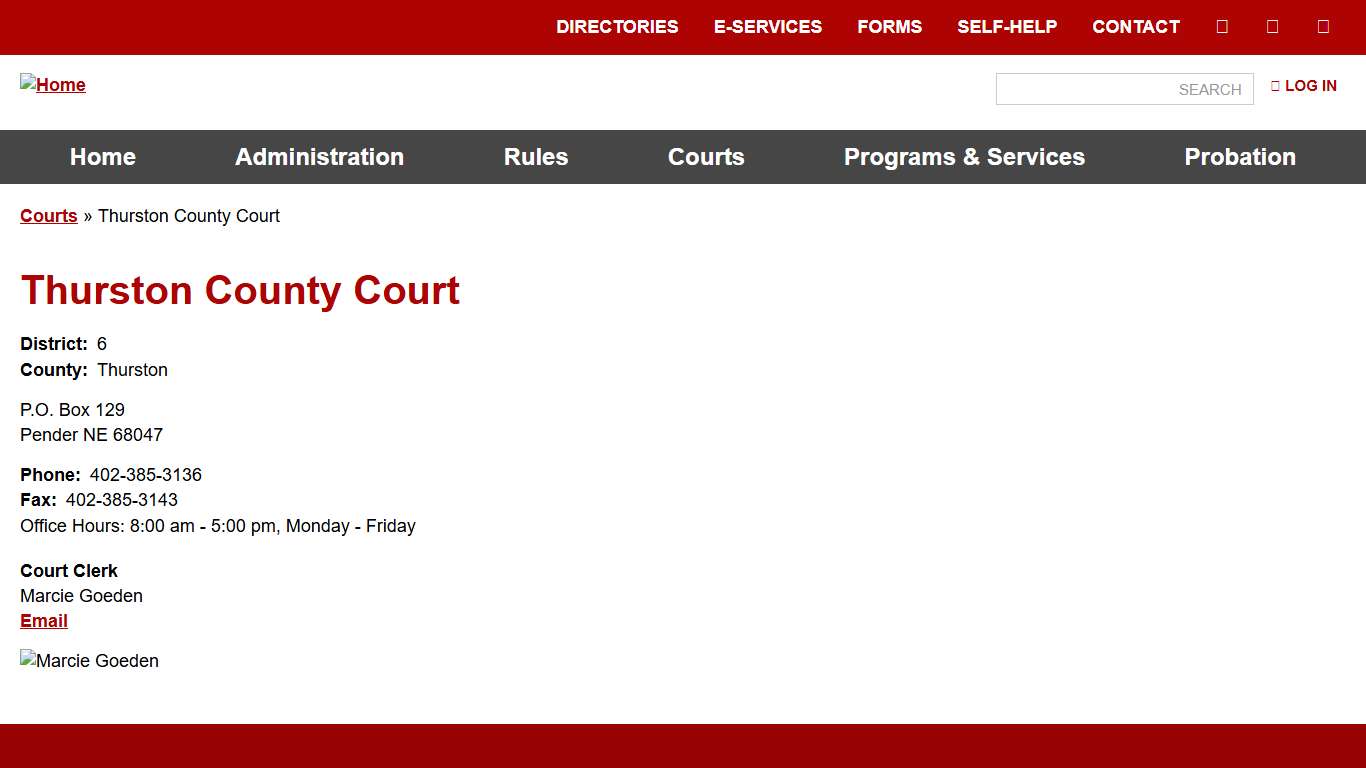The height and width of the screenshot is (768, 1366).
Task: Select the Home navigation tab
Action: click(x=102, y=157)
